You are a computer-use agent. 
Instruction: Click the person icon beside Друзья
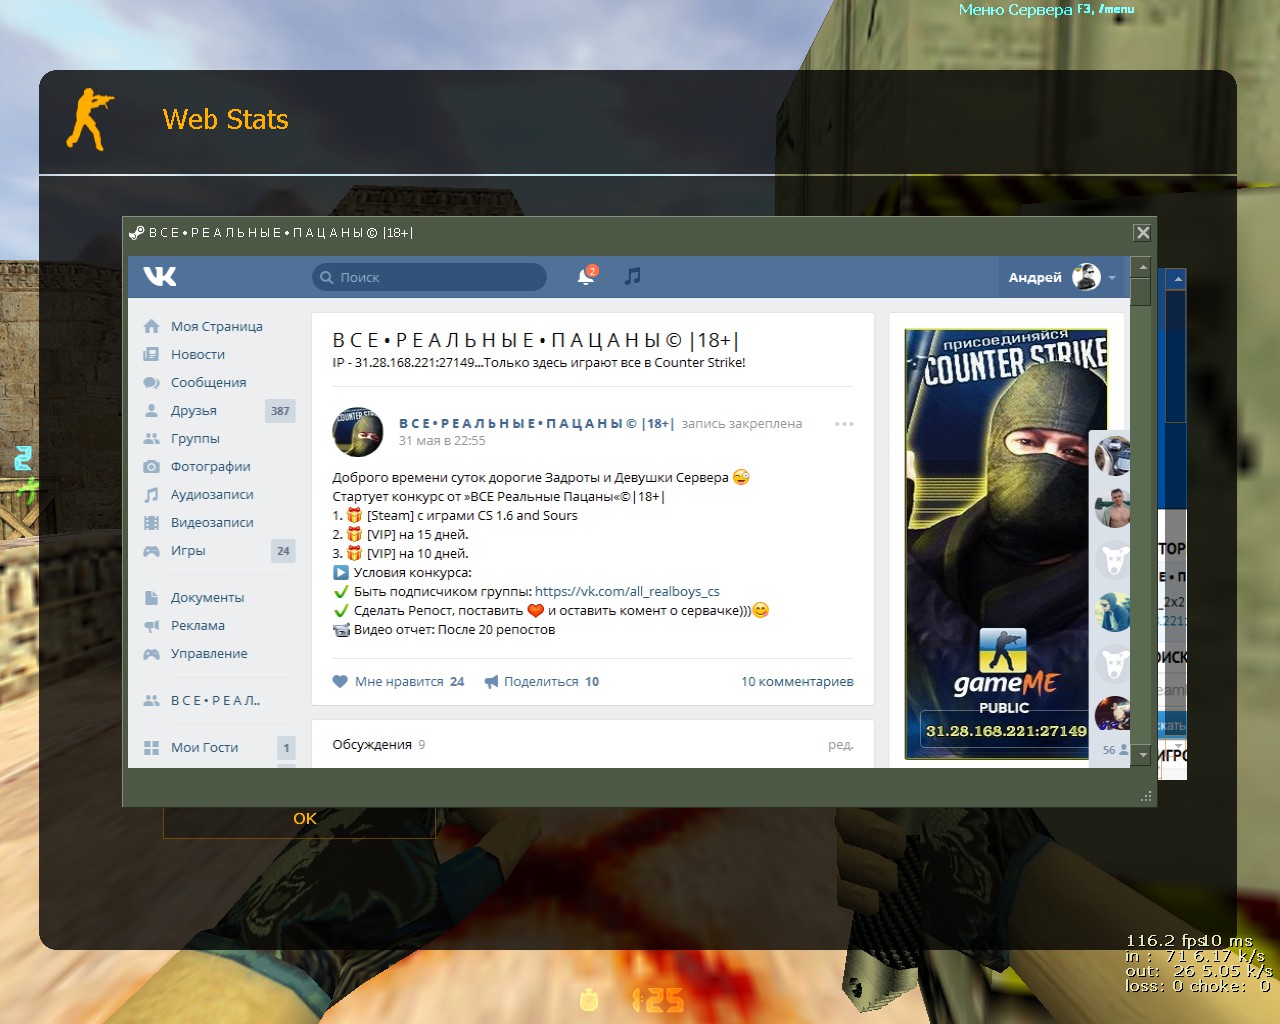point(151,410)
